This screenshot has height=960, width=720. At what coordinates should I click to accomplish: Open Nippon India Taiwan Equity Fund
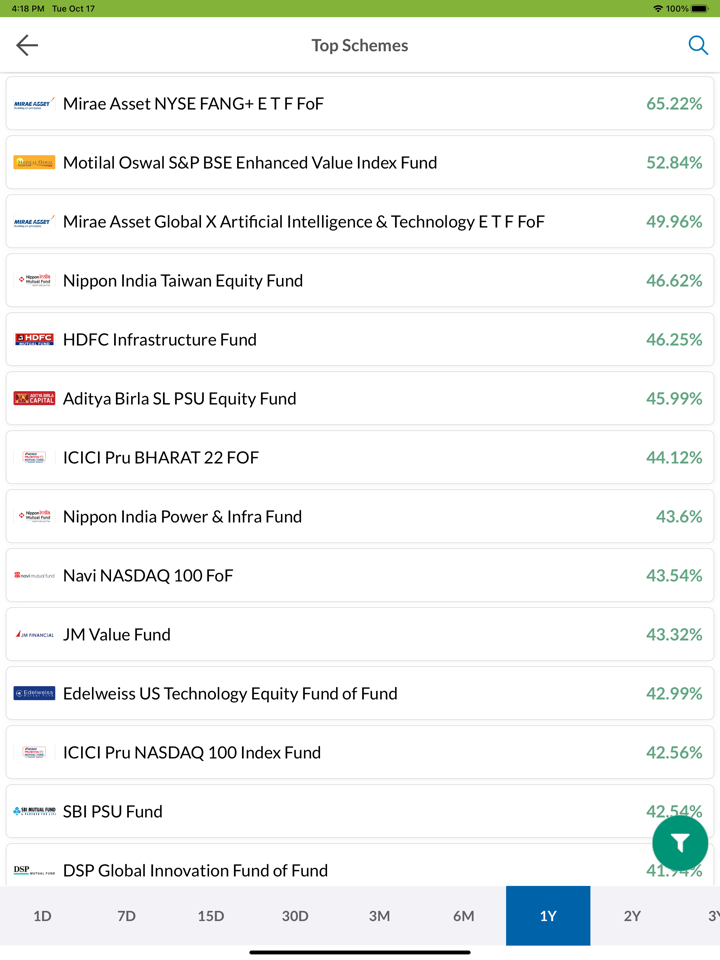[x=183, y=281]
